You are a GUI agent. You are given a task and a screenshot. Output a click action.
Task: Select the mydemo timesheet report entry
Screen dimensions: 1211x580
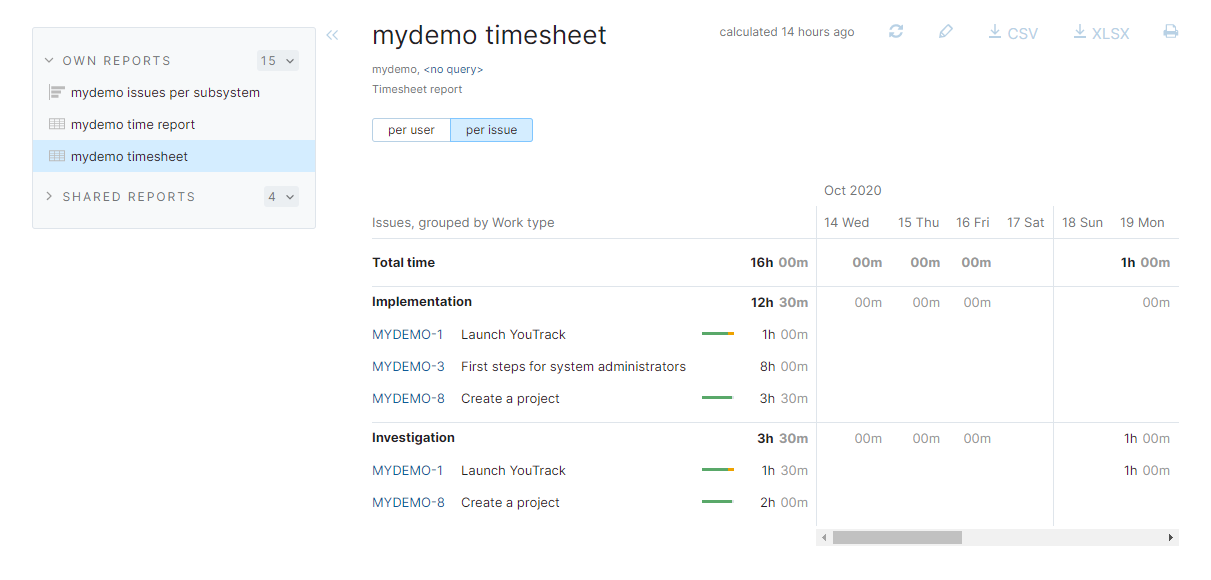click(x=129, y=156)
